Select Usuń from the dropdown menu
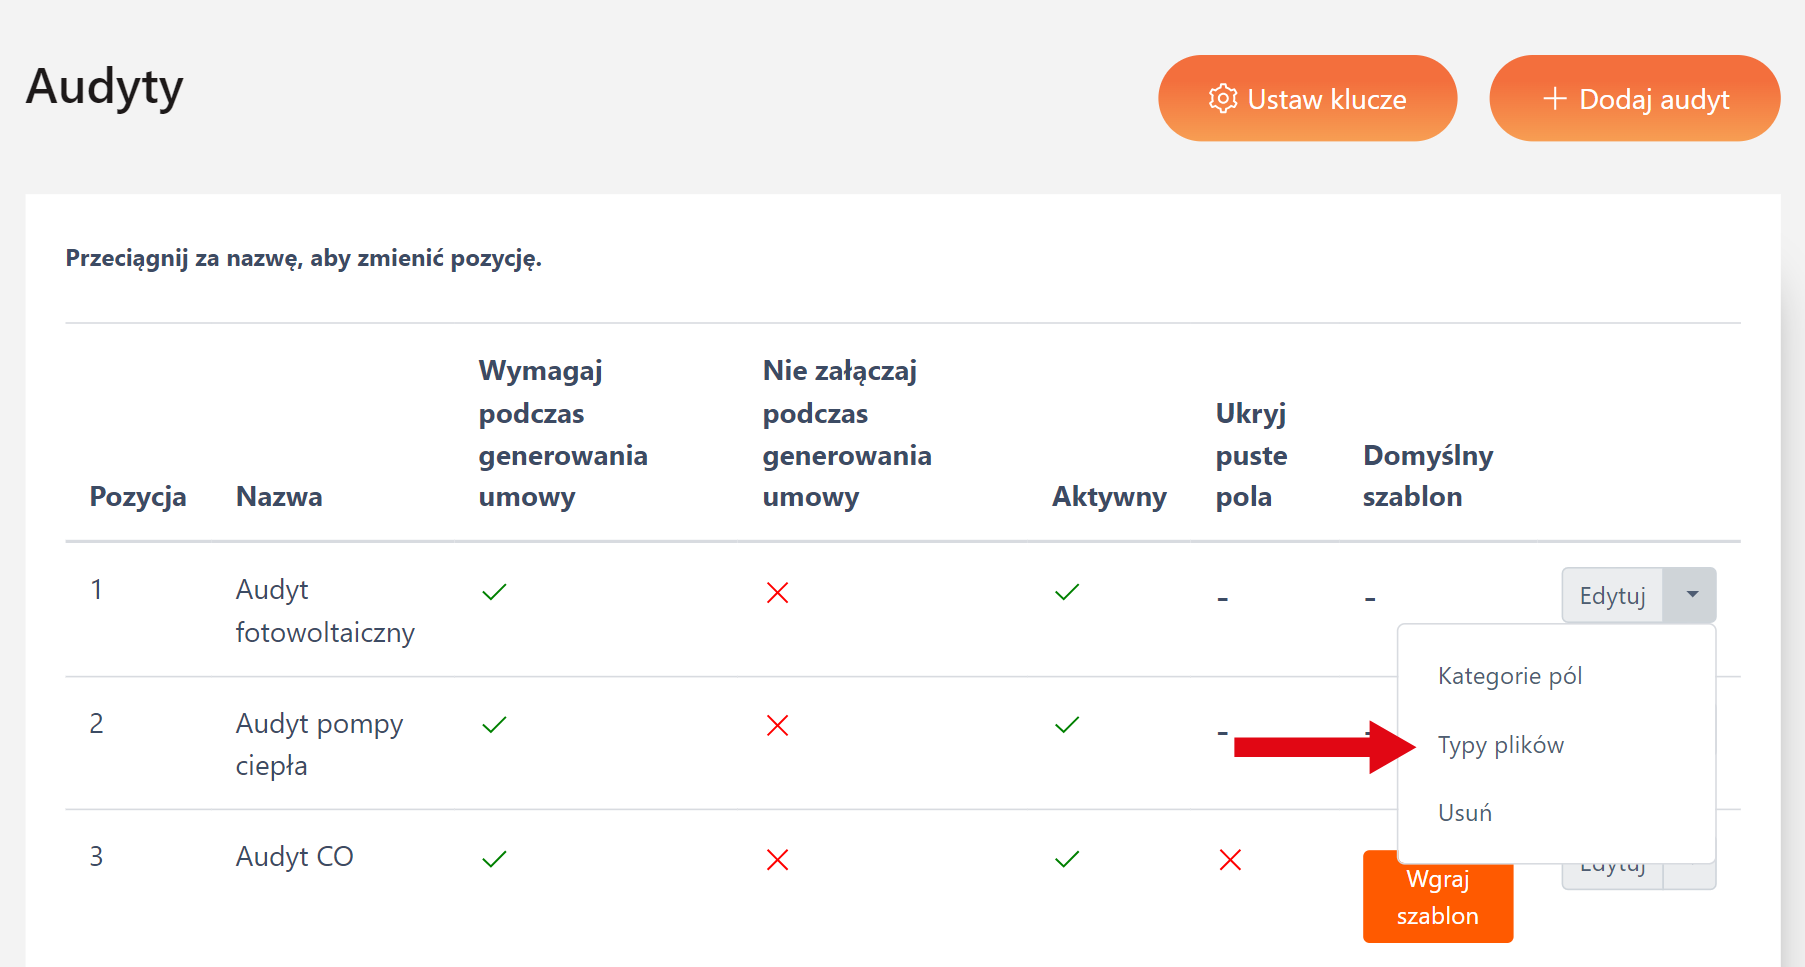 [x=1464, y=813]
